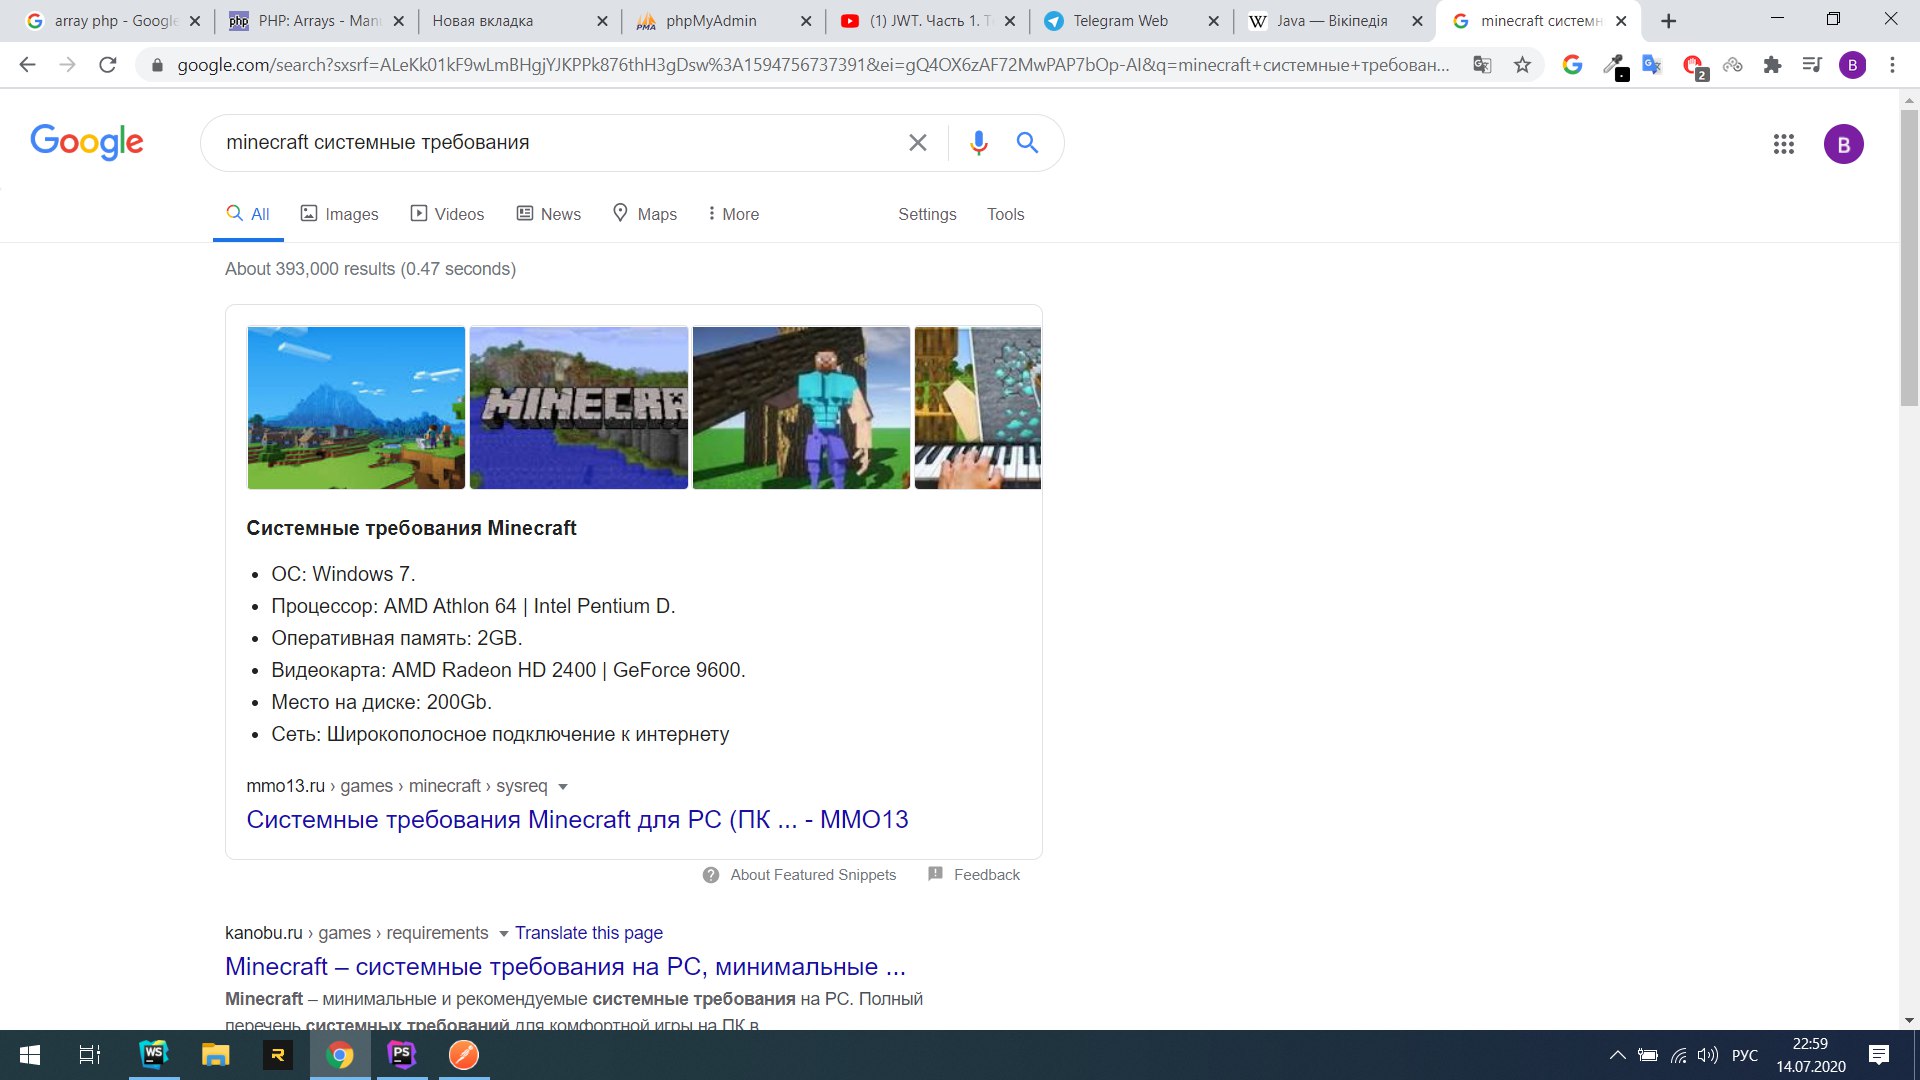The image size is (1920, 1080).
Task: Open PhpStorm from the taskbar
Action: 402,1055
